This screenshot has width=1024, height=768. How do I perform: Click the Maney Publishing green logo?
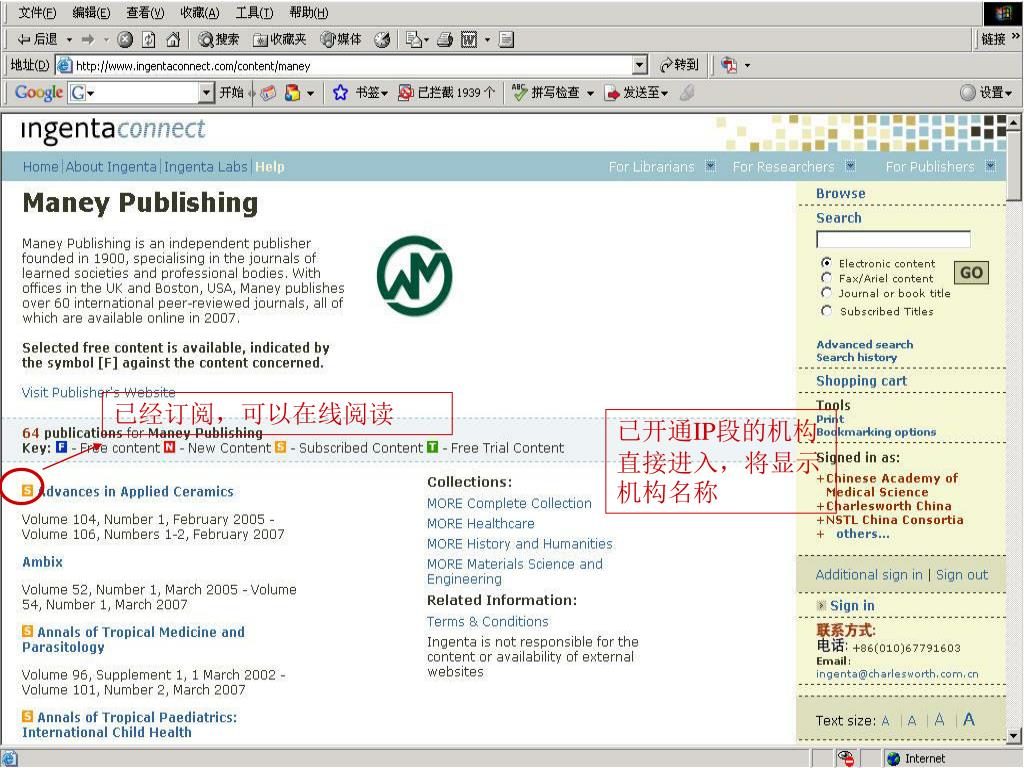coord(415,276)
